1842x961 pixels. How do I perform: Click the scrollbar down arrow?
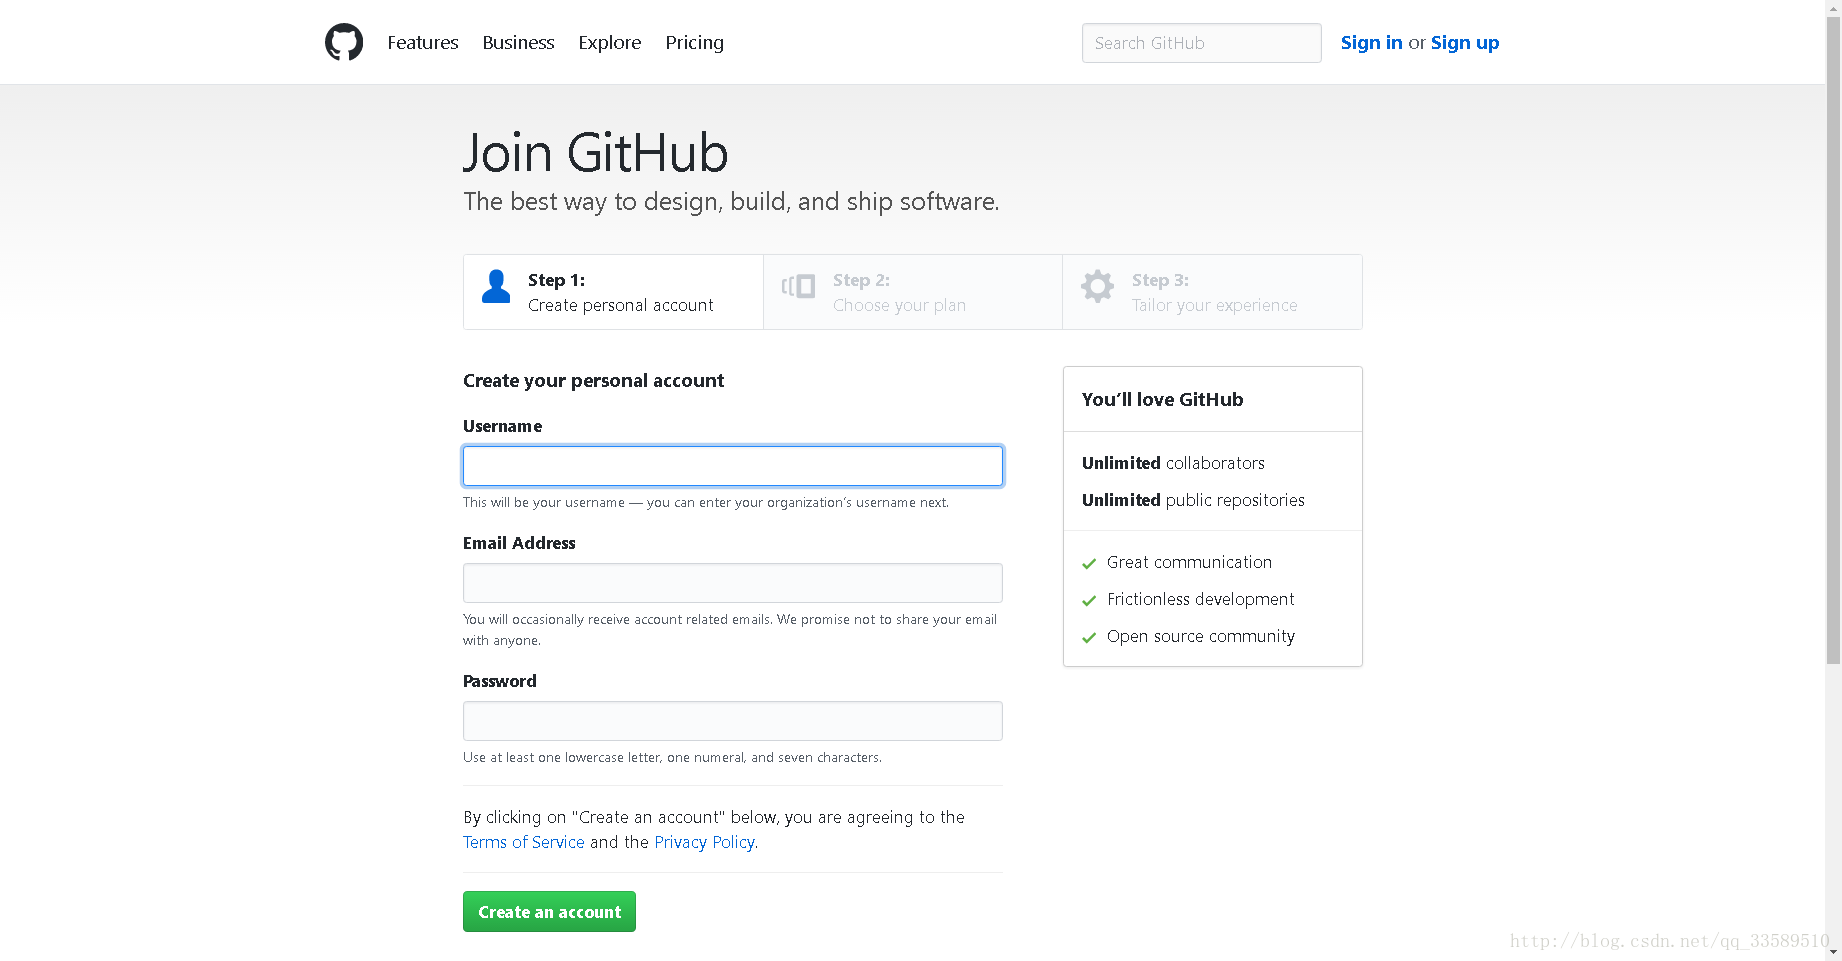pyautogui.click(x=1833, y=952)
